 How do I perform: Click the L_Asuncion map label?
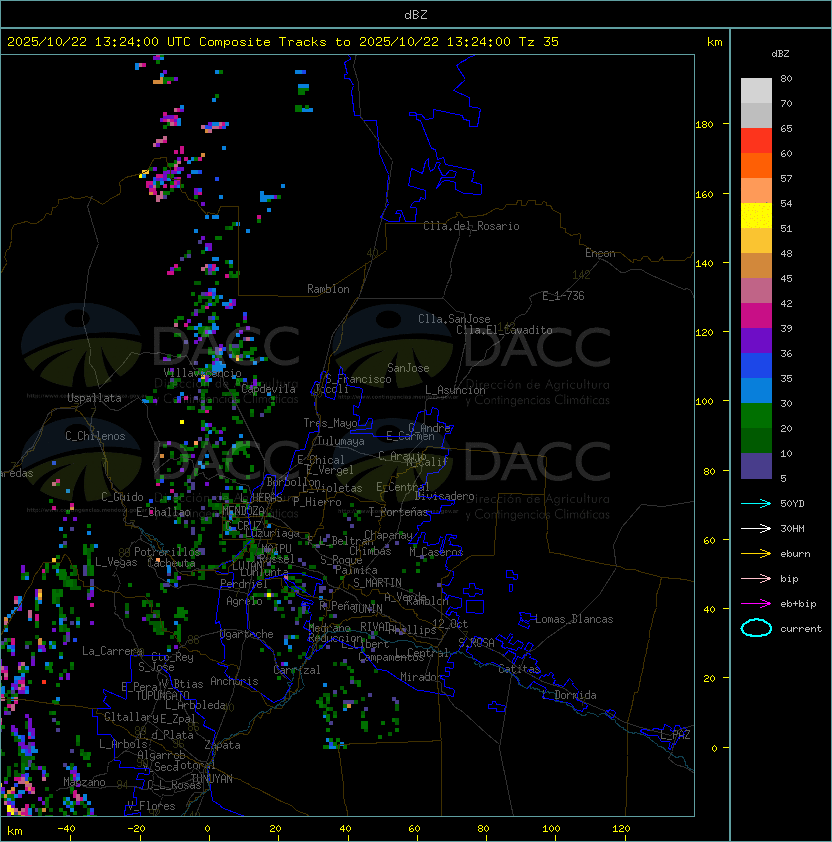coord(455,390)
